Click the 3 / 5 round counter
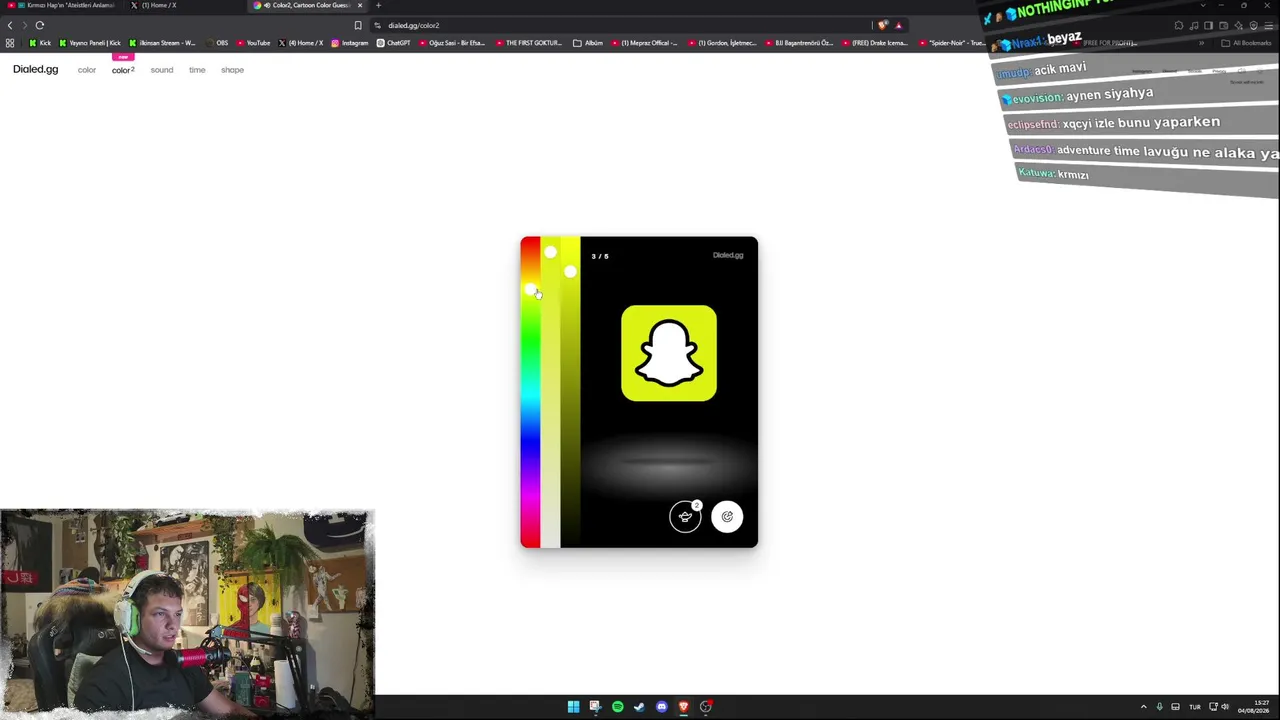This screenshot has width=1280, height=720. tap(600, 257)
